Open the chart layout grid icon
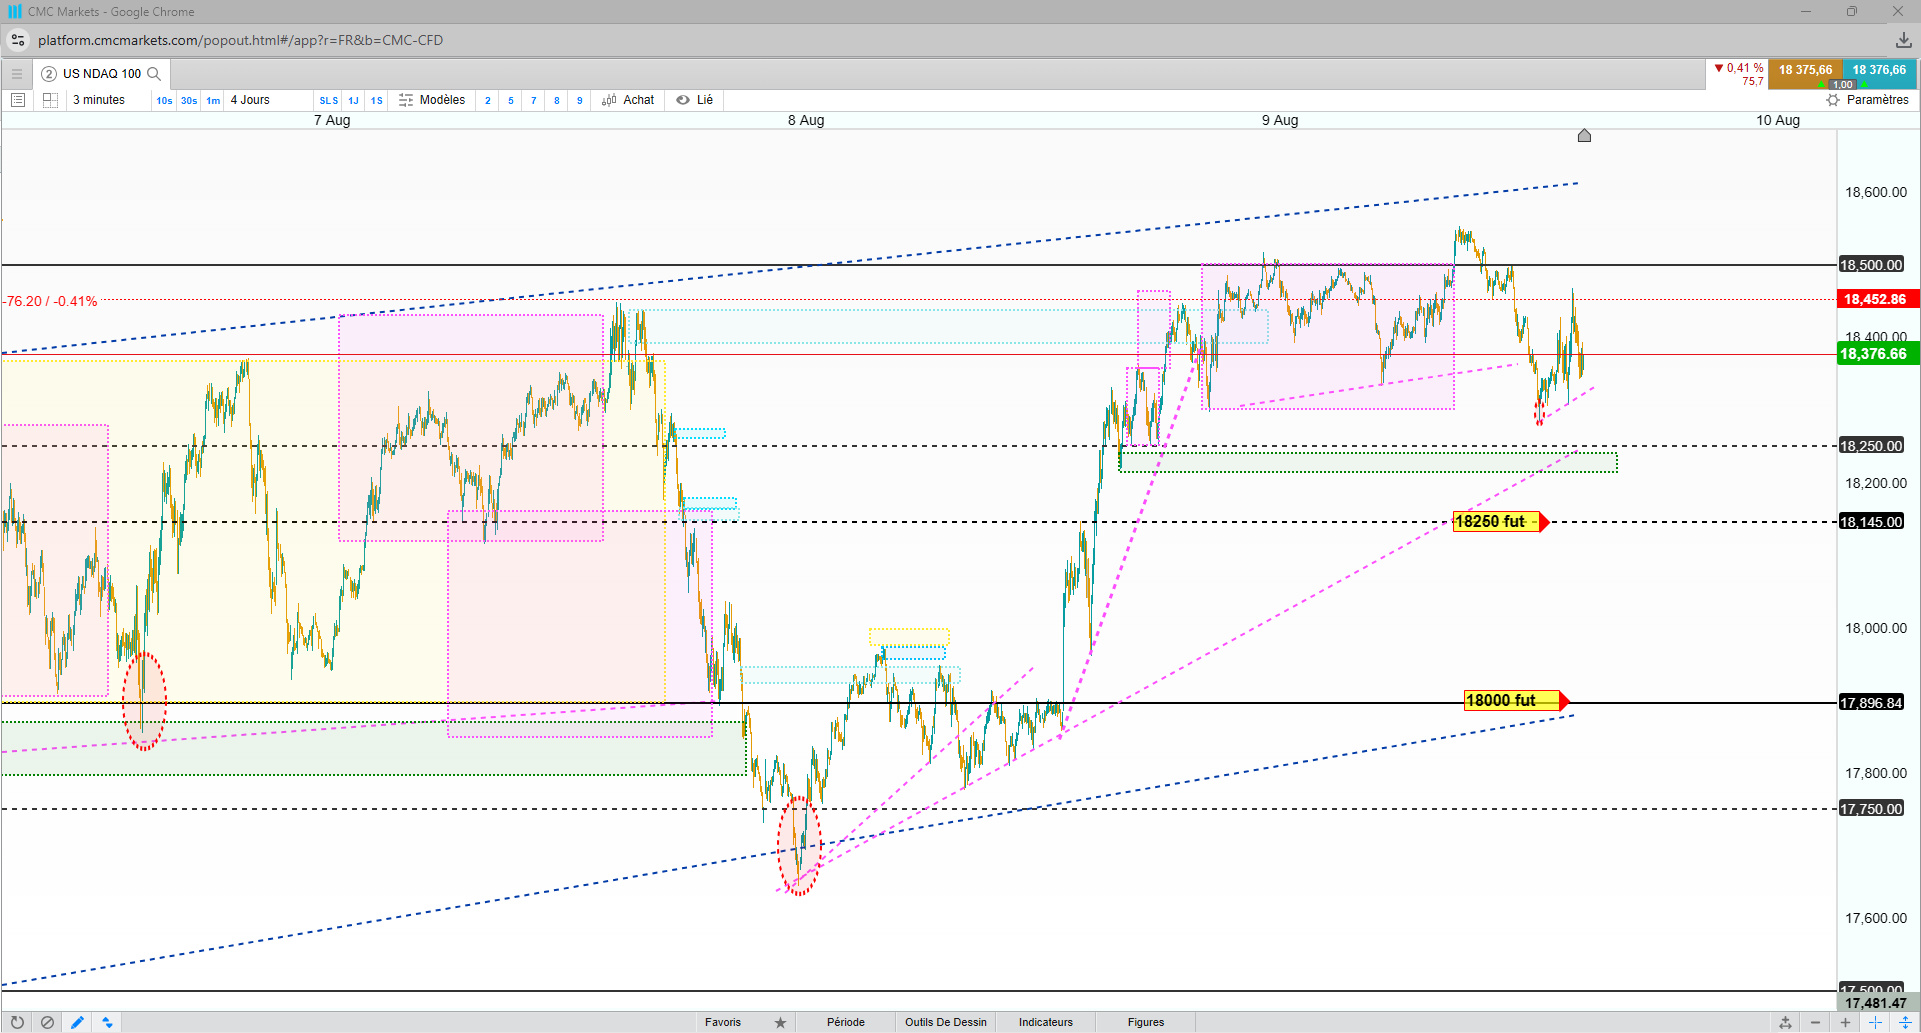1921x1033 pixels. click(50, 100)
